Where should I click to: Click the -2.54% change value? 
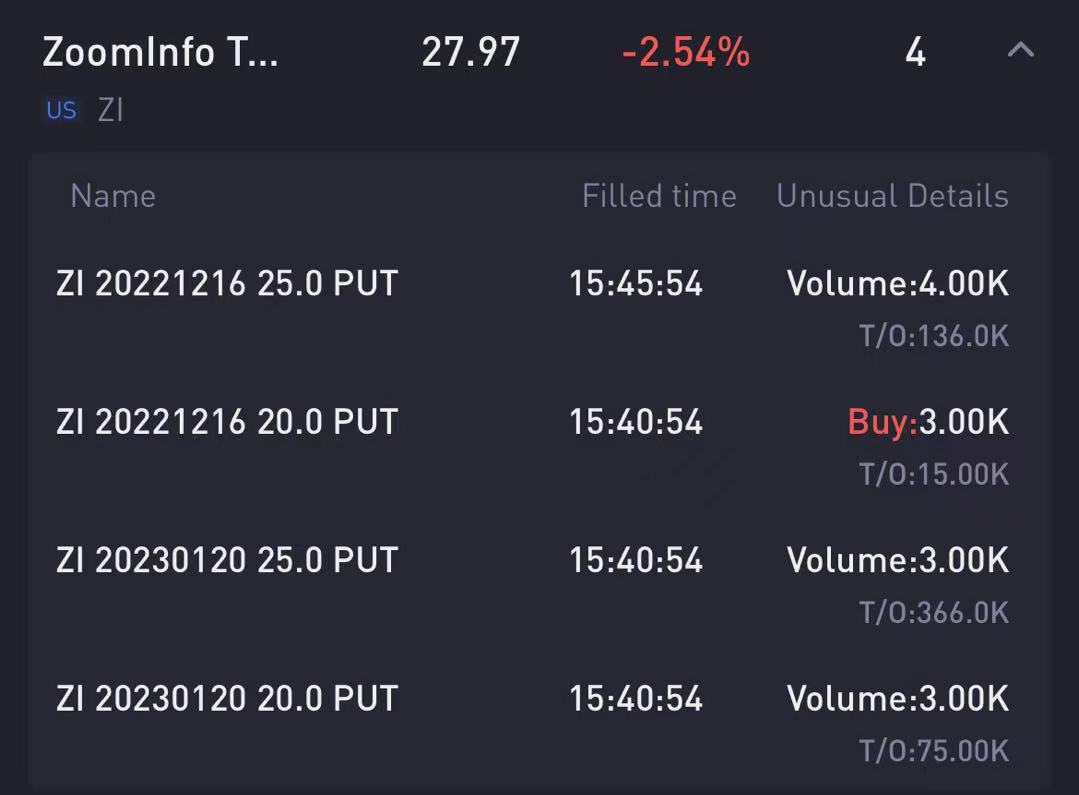pos(685,52)
